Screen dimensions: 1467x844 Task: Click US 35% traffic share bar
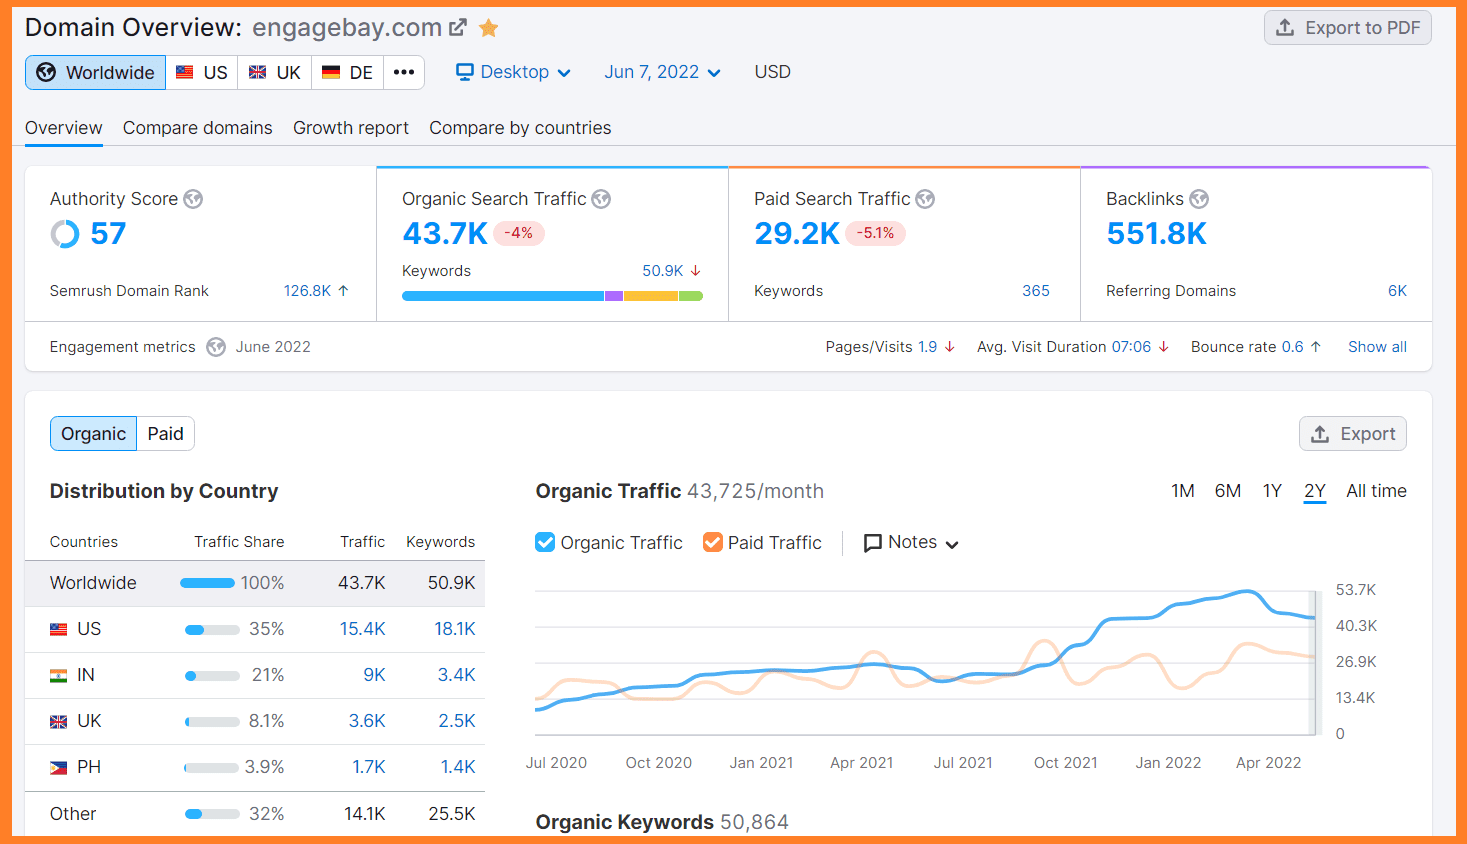click(x=212, y=630)
